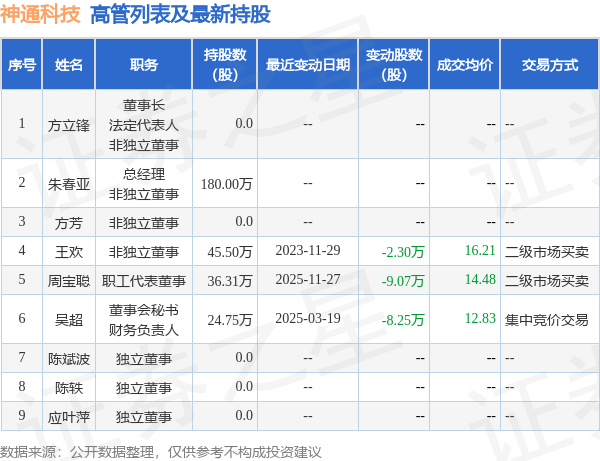
Task: Click the name 应叶萍
Action: point(68,417)
